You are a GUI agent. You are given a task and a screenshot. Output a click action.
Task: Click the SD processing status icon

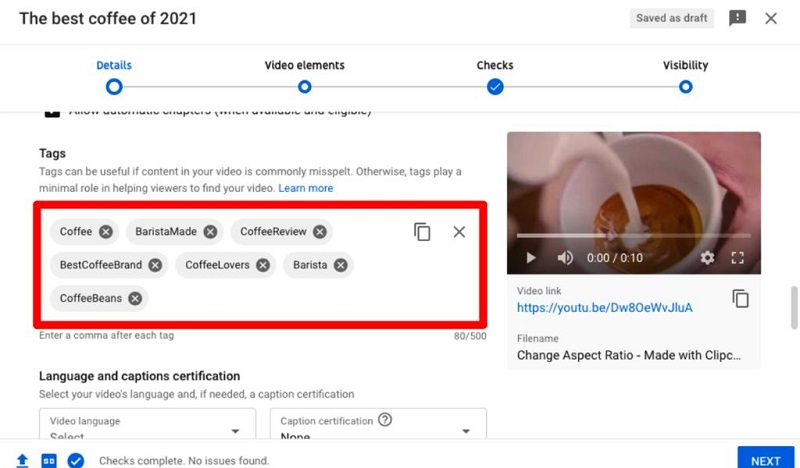click(x=49, y=460)
